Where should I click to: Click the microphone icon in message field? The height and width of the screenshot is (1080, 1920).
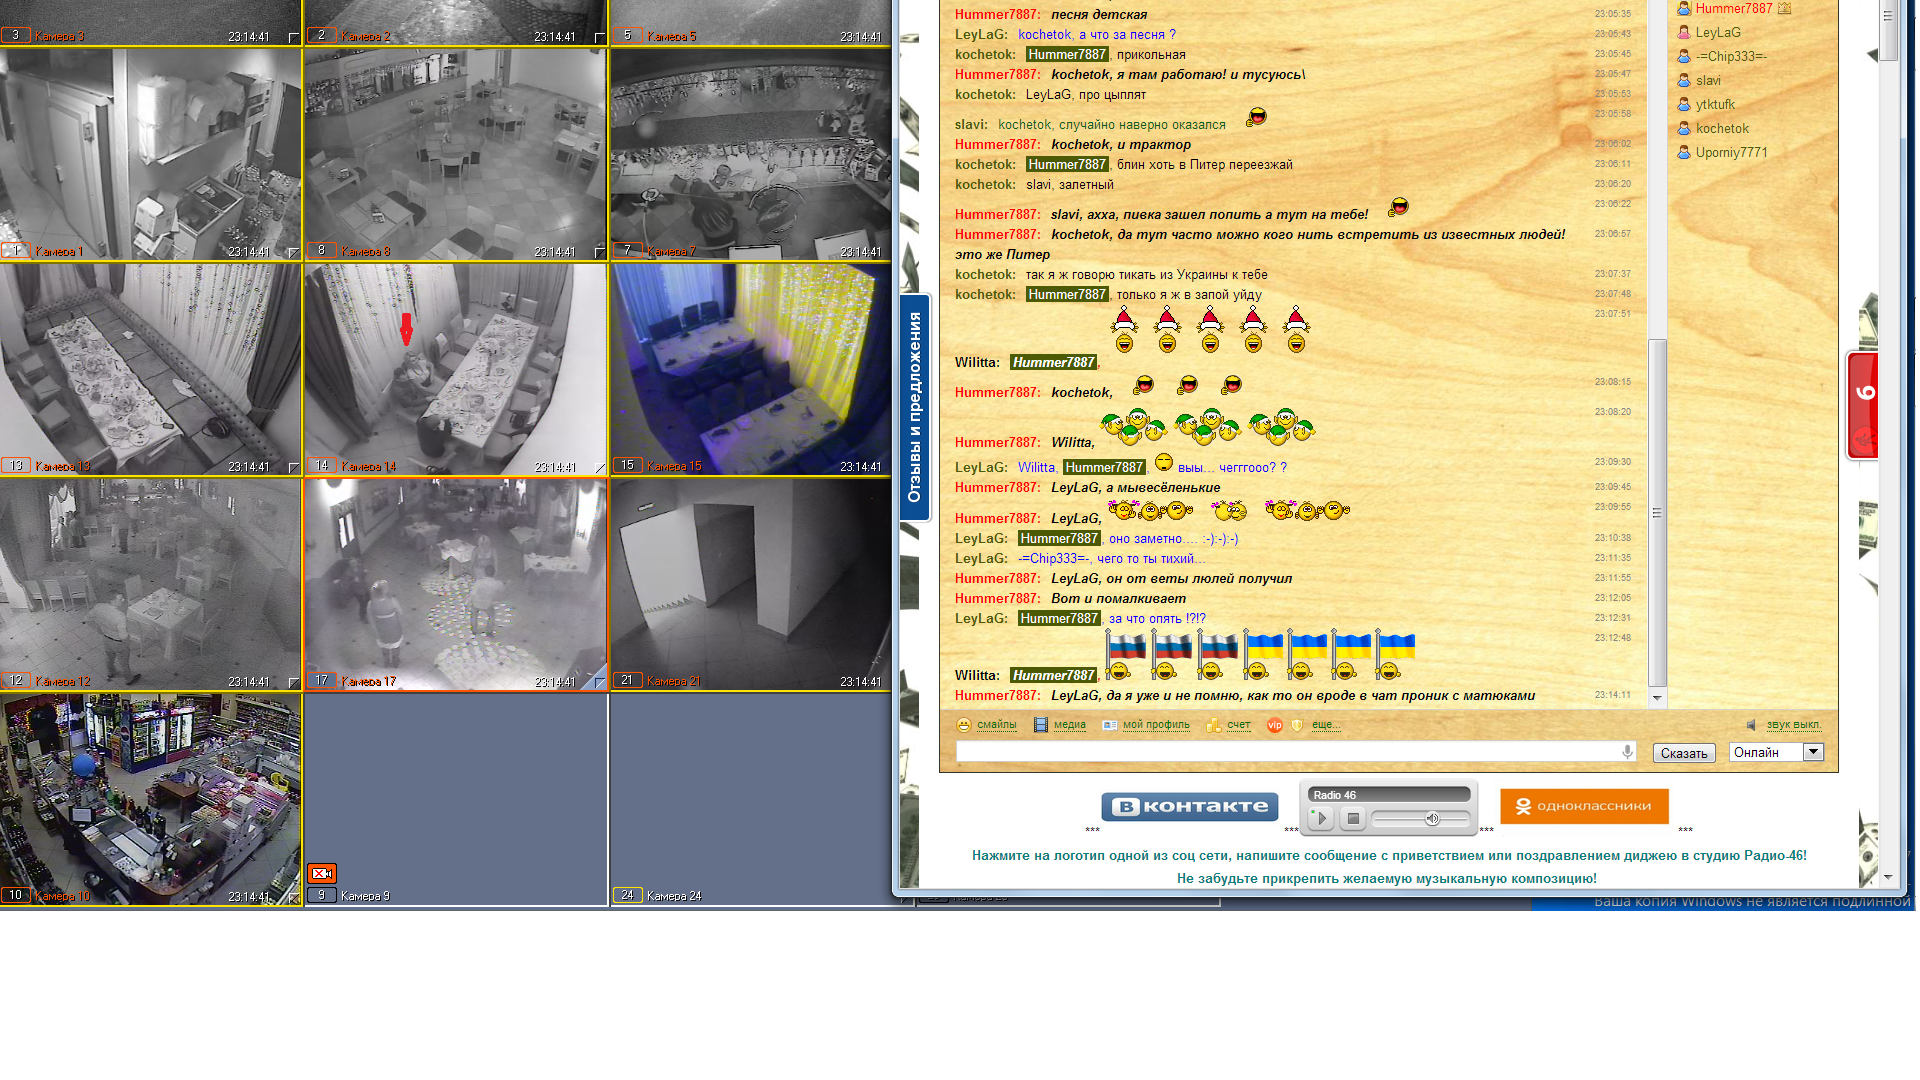click(1627, 752)
